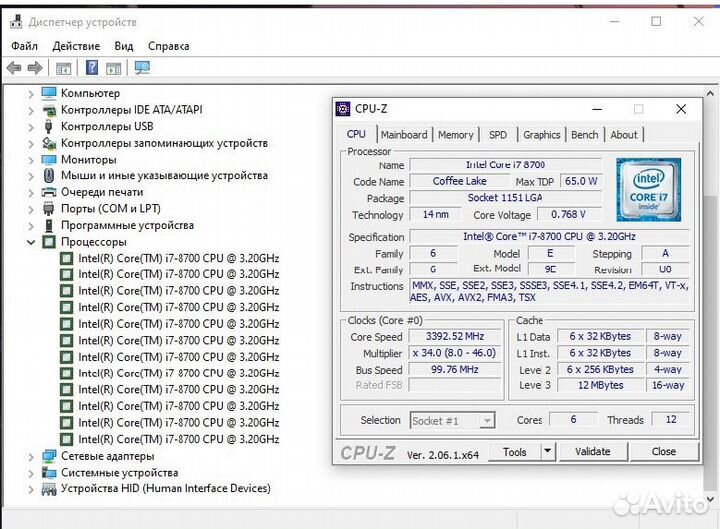Switch to the Mainboard tab in CPU-Z
Screen dimensions: 720x529
(404, 135)
